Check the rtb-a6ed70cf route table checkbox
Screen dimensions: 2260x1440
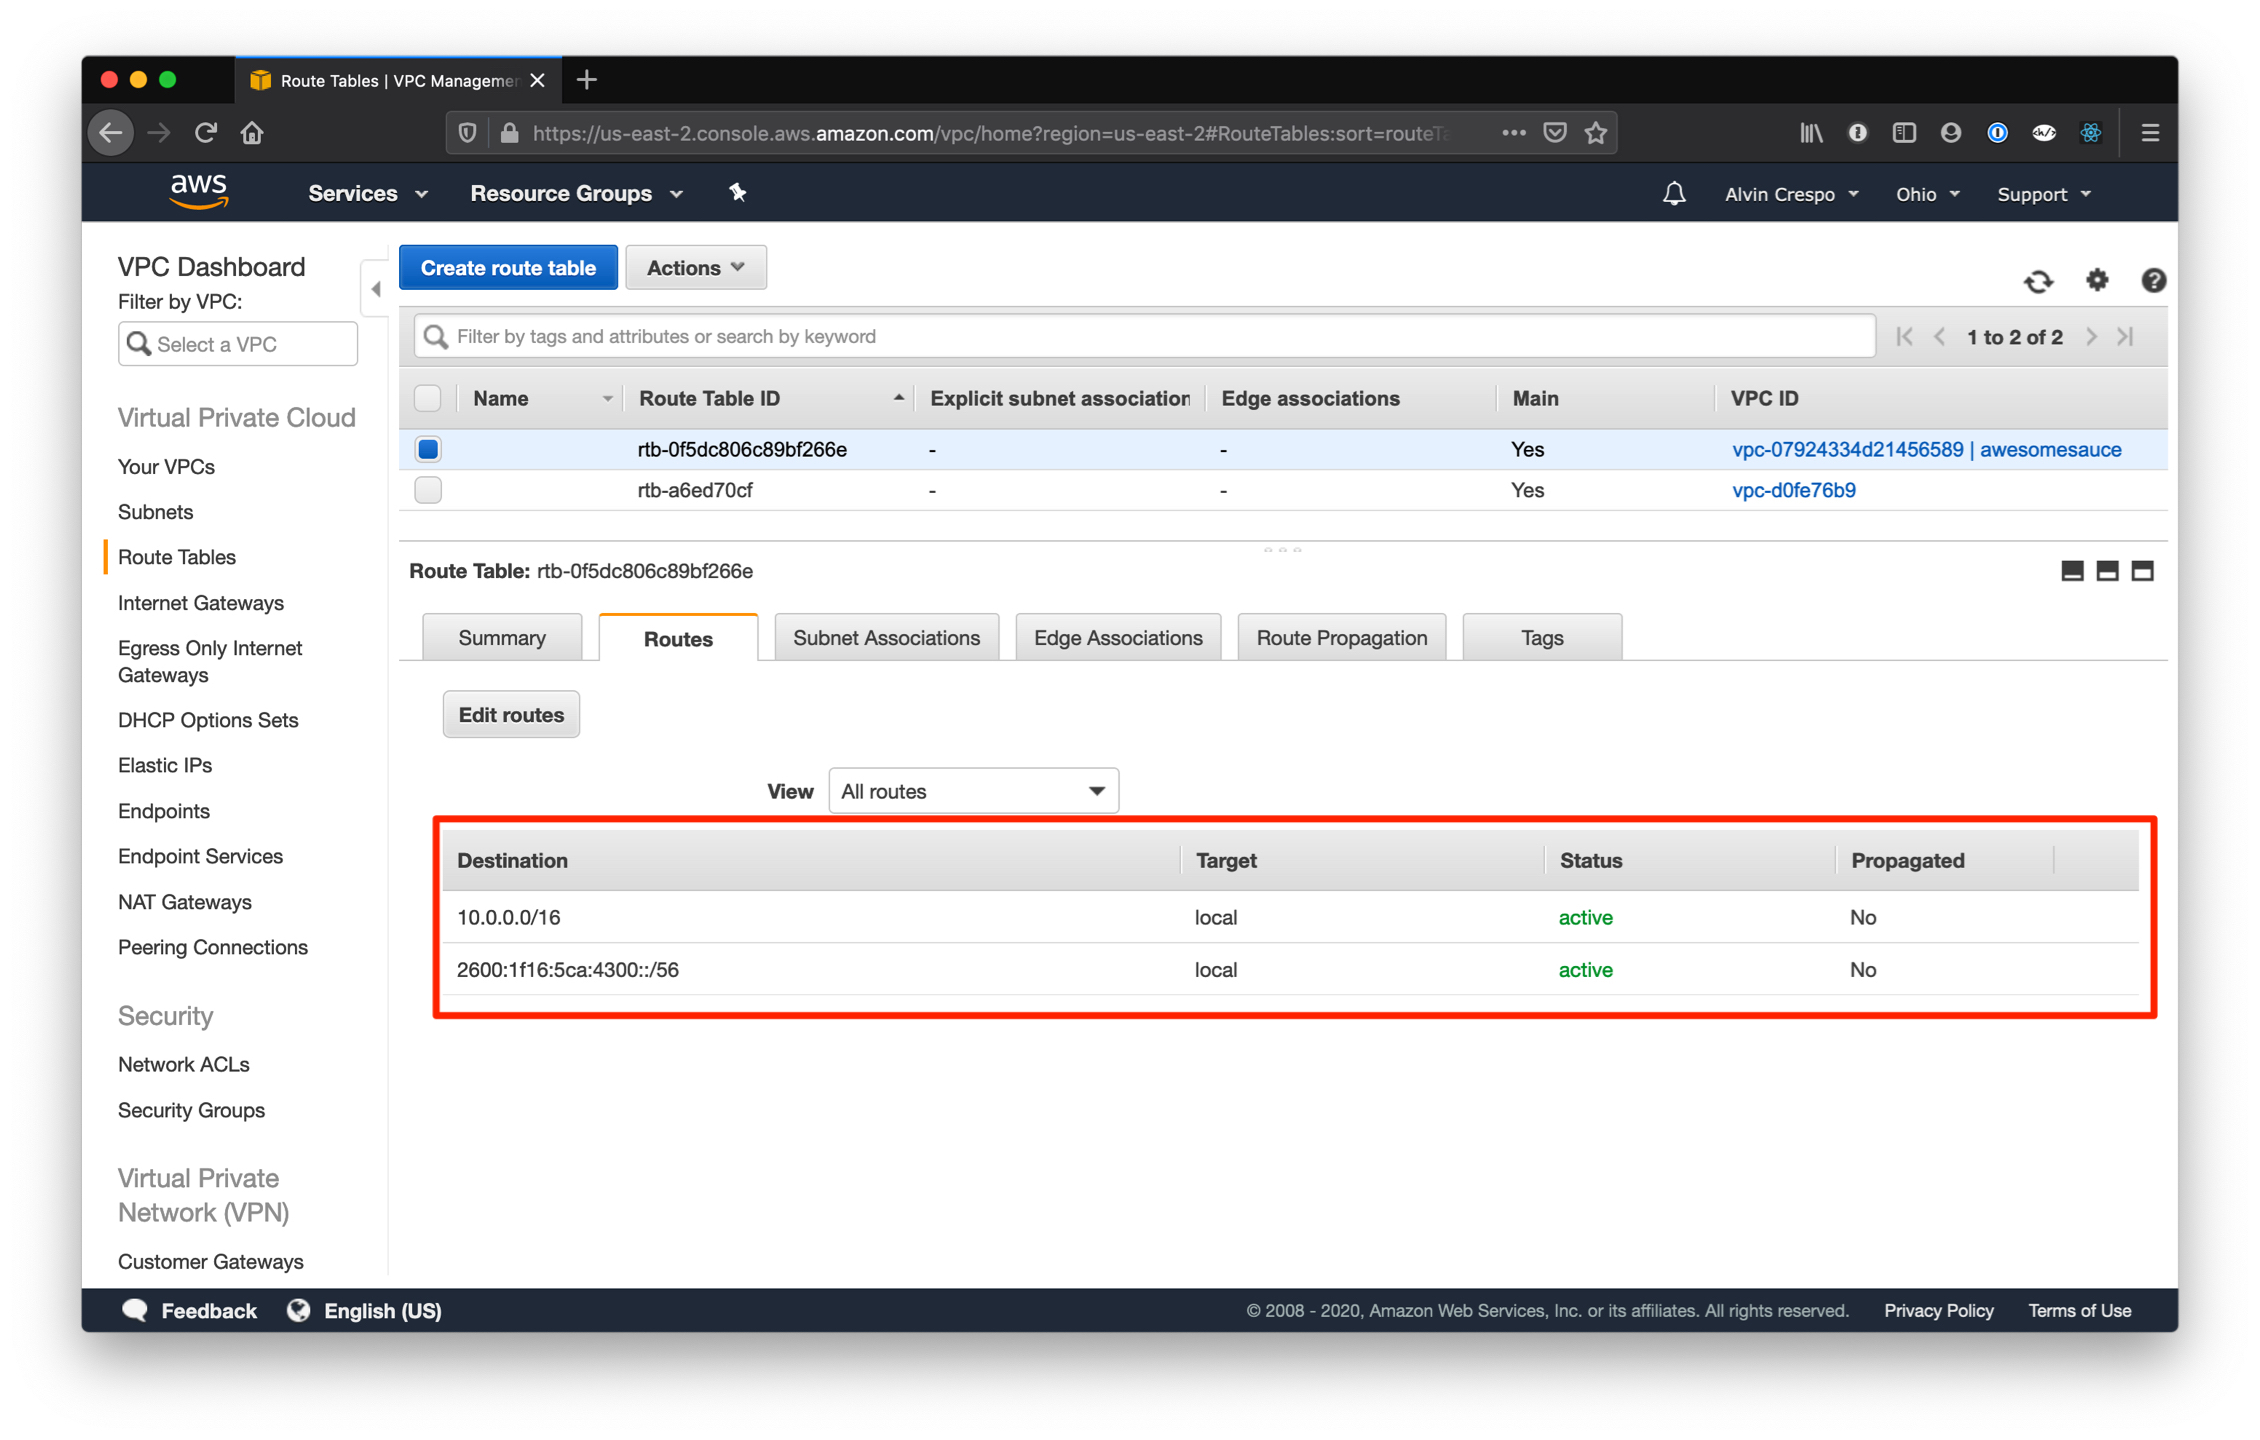pos(427,490)
